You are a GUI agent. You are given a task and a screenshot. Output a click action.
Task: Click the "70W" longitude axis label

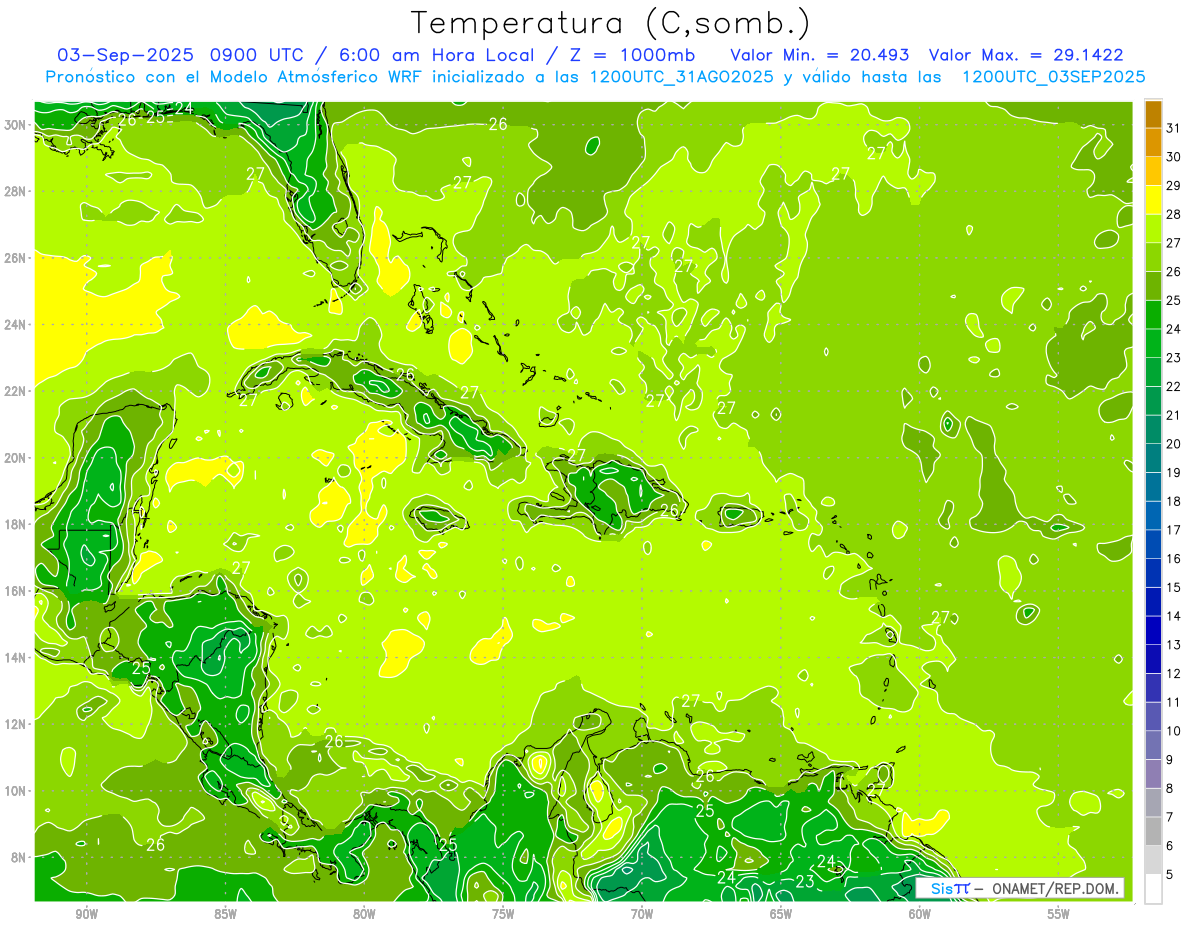click(642, 914)
